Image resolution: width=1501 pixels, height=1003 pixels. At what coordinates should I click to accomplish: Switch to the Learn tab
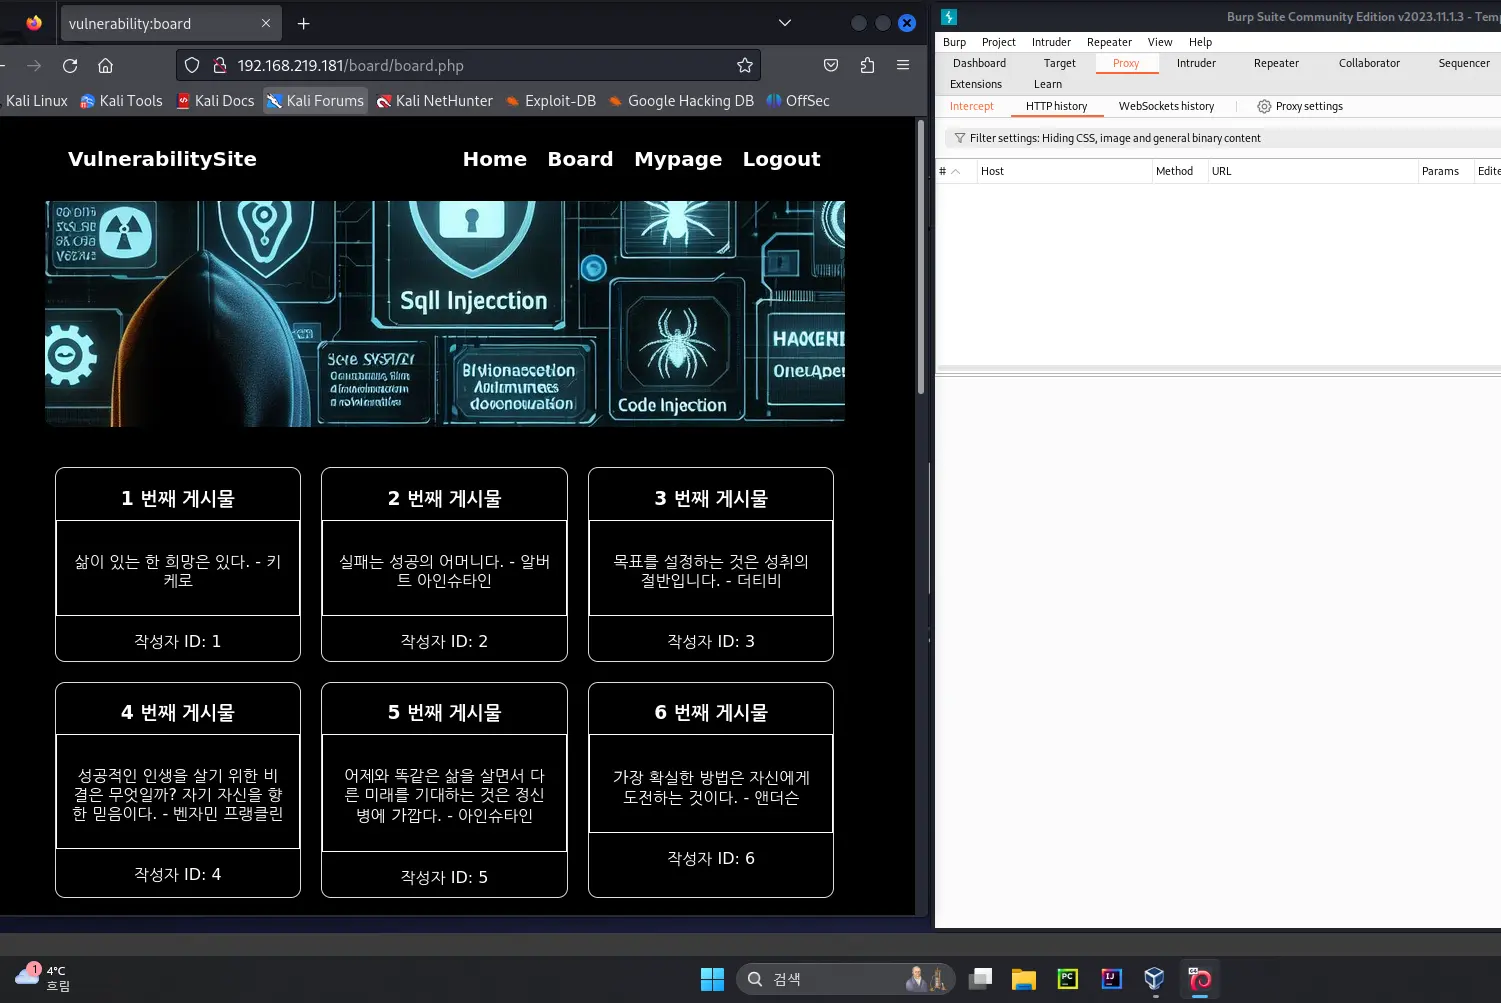click(1048, 84)
